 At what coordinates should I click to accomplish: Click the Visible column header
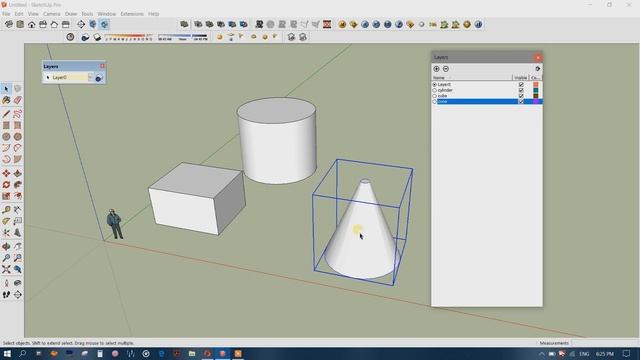click(520, 78)
